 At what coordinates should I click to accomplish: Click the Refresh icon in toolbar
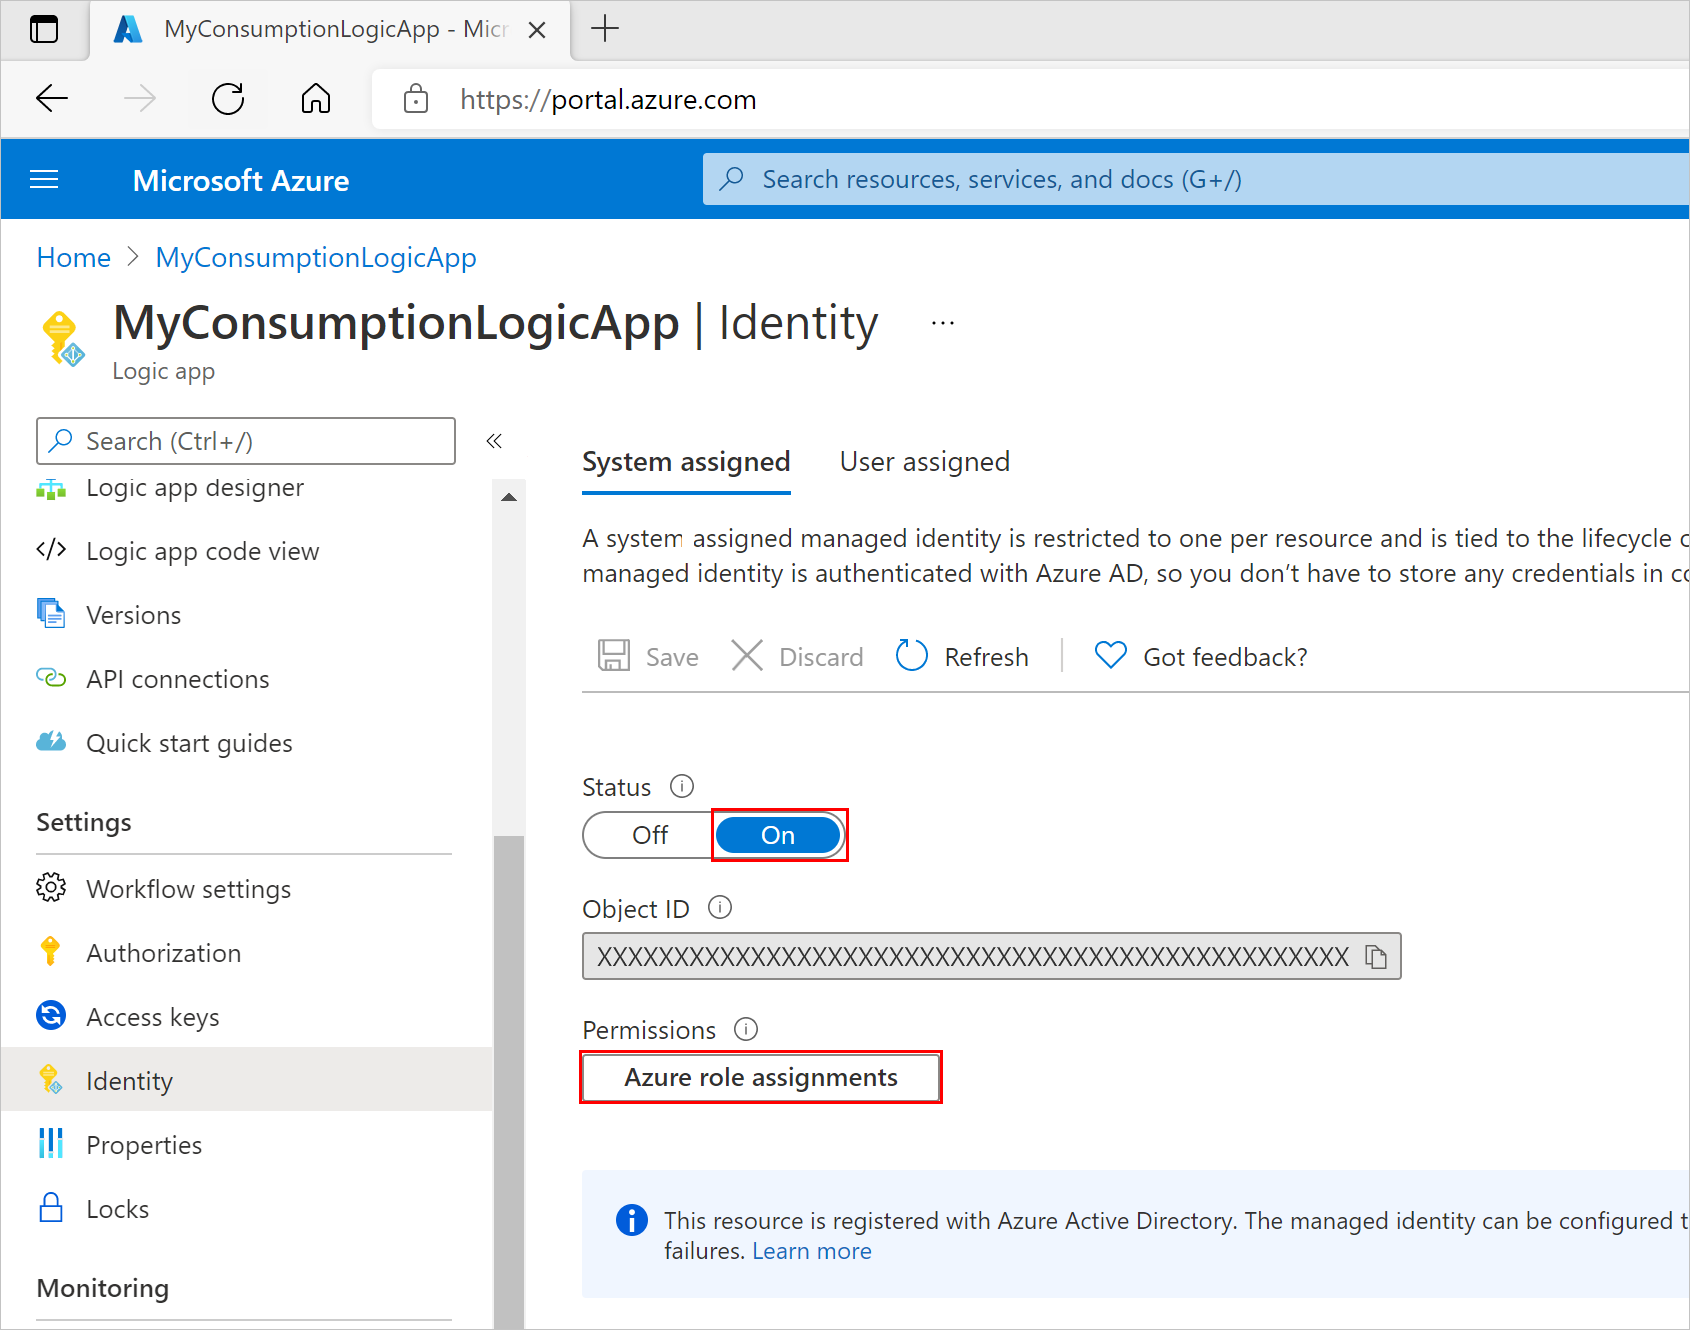click(x=912, y=656)
